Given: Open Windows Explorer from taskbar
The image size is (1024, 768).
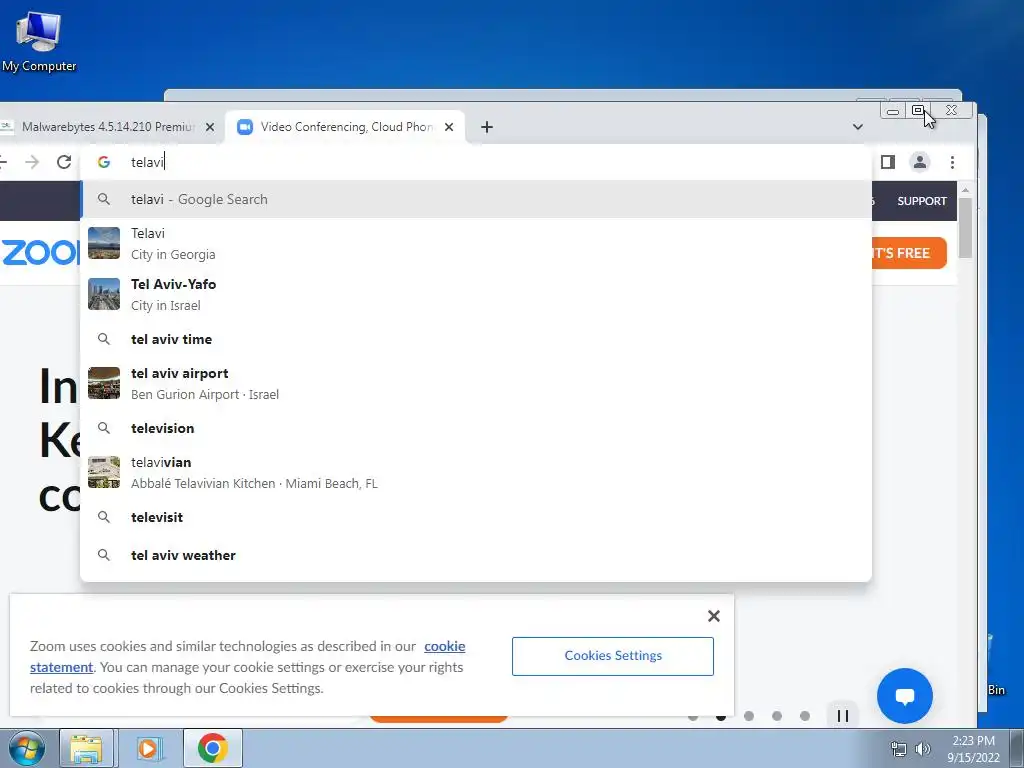Looking at the screenshot, I should pyautogui.click(x=86, y=748).
